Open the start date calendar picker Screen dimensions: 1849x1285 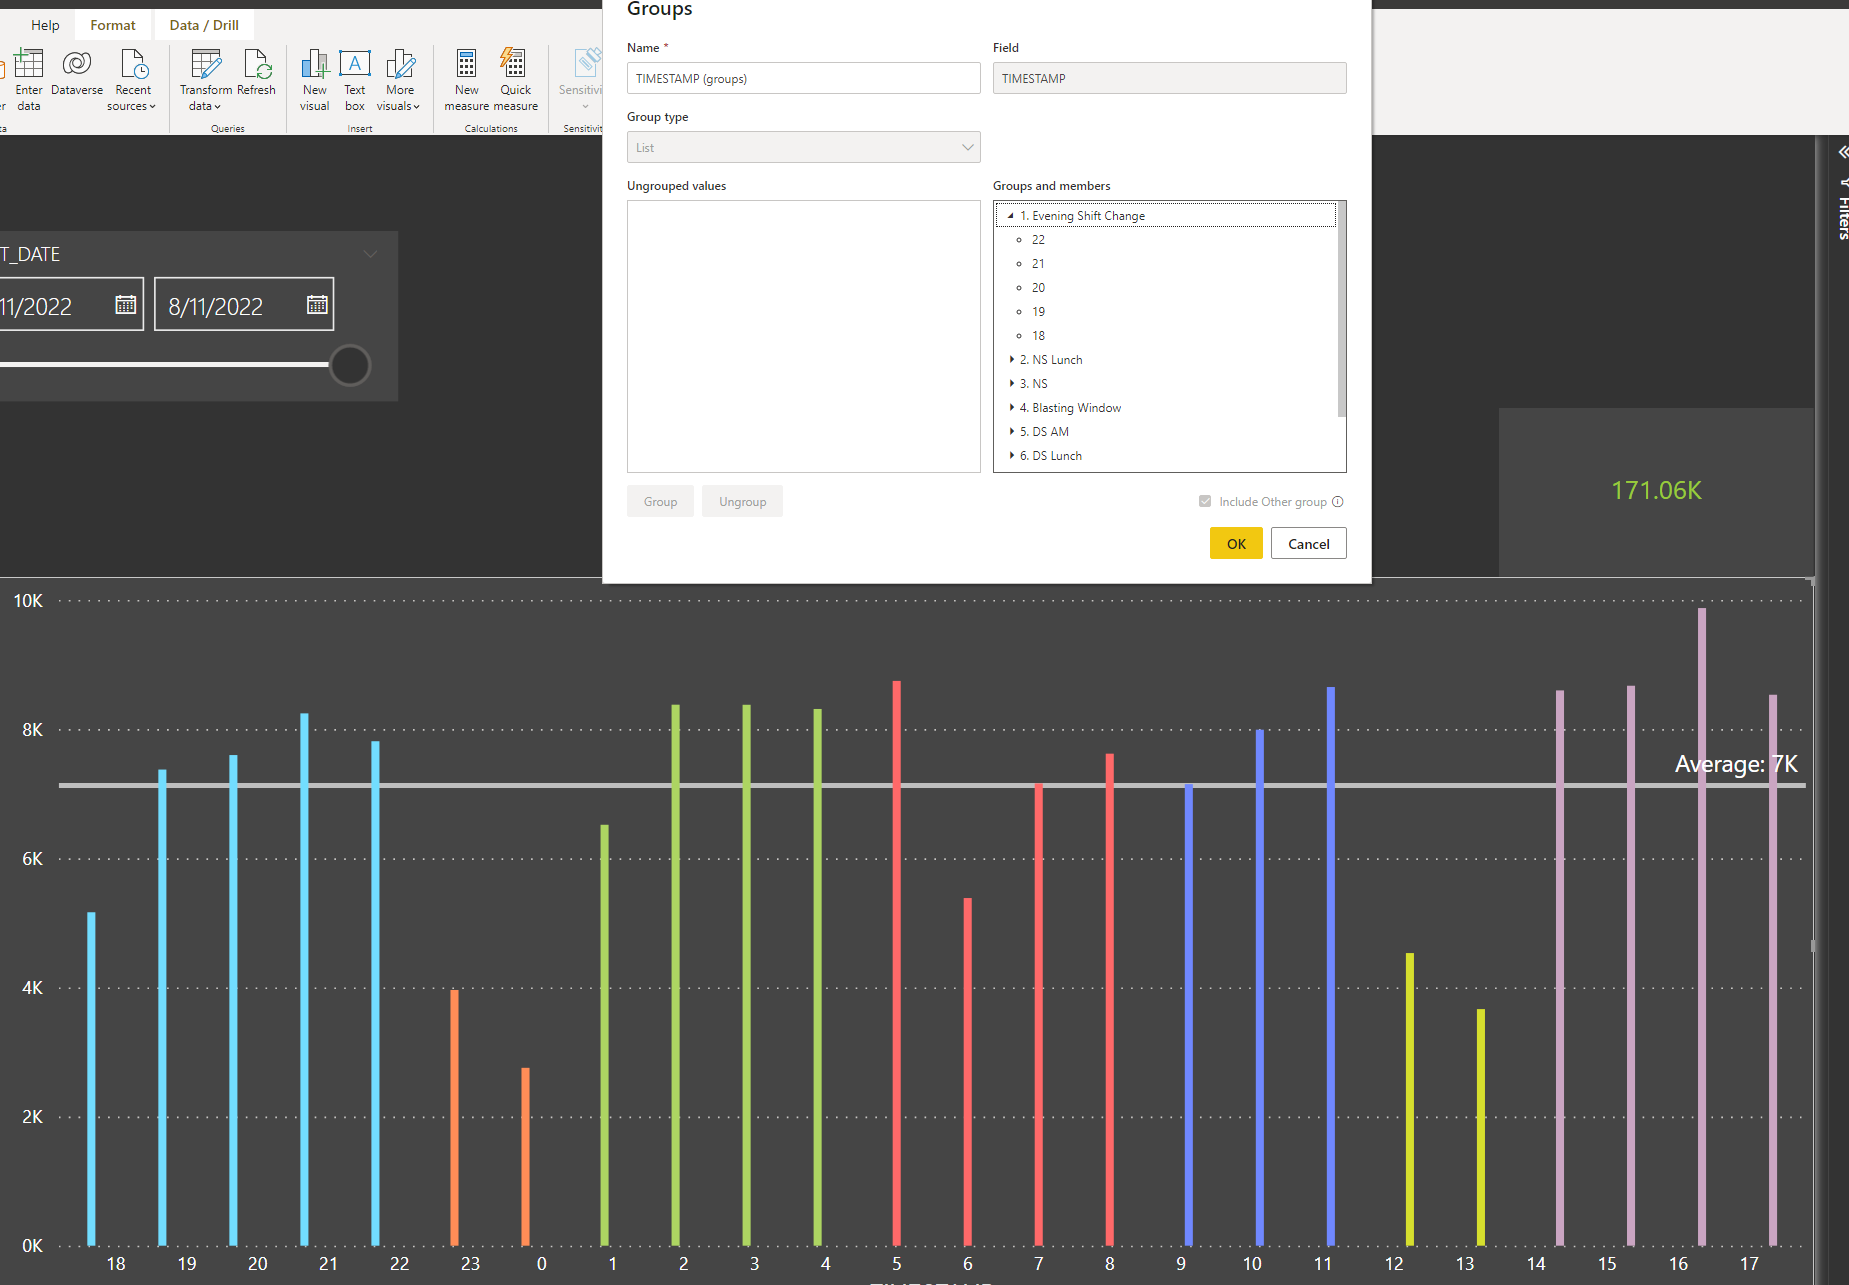126,305
